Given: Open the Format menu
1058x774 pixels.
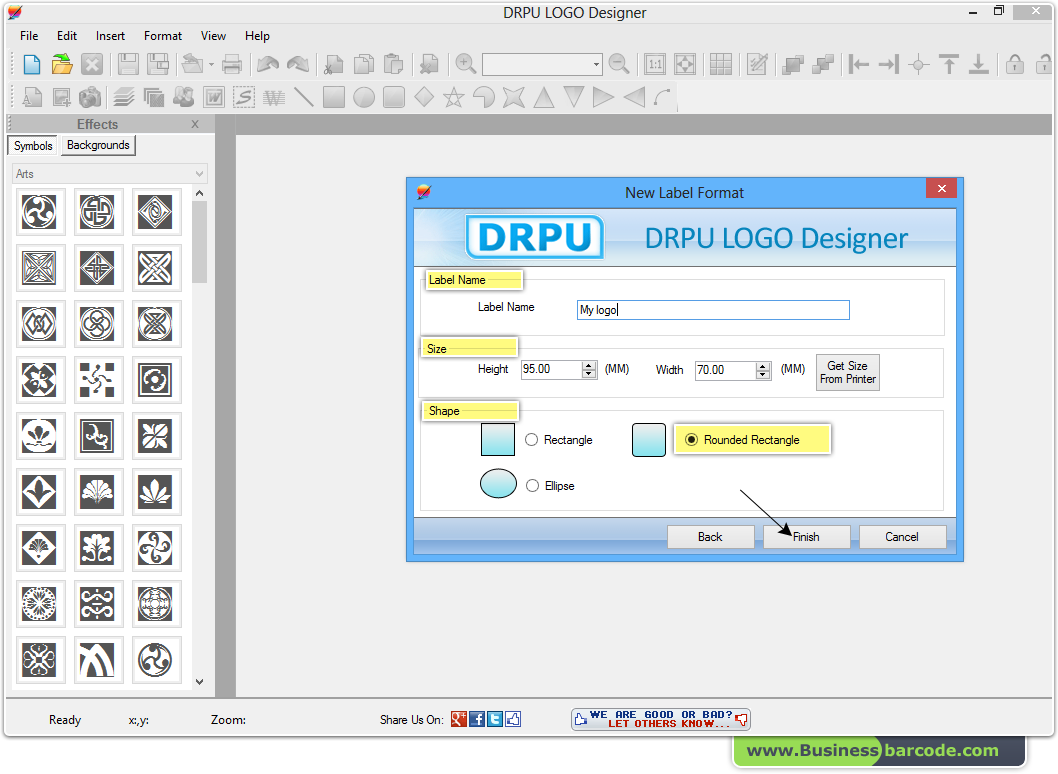Looking at the screenshot, I should click(163, 36).
